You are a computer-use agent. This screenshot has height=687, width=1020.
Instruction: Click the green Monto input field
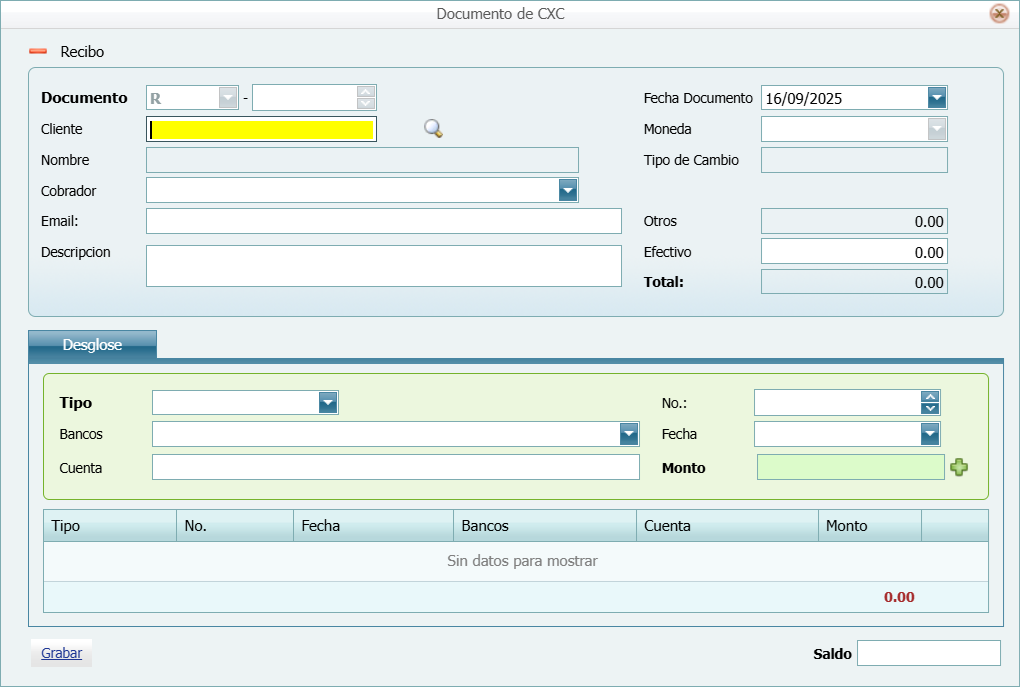pos(850,467)
